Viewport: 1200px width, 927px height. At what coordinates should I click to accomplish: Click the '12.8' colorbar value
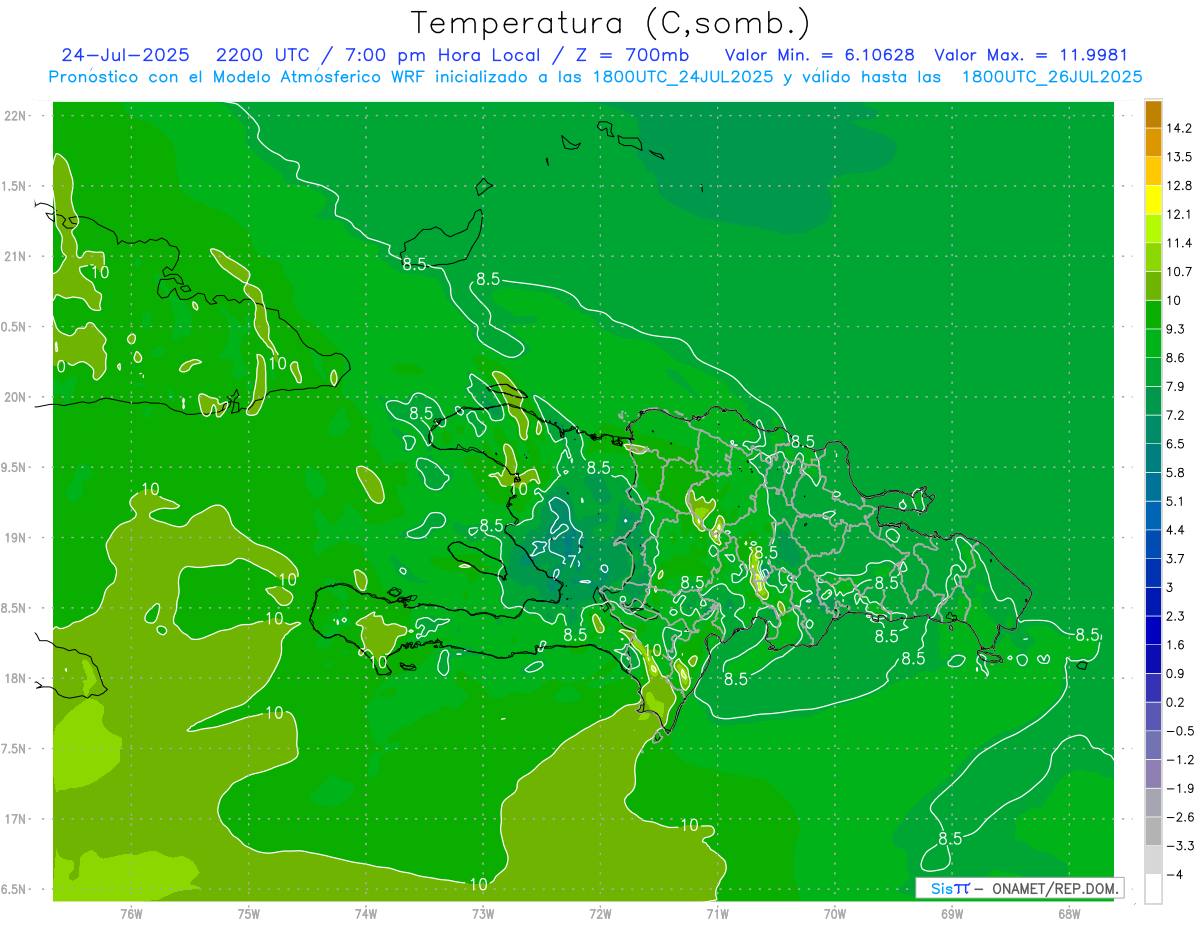point(1179,186)
